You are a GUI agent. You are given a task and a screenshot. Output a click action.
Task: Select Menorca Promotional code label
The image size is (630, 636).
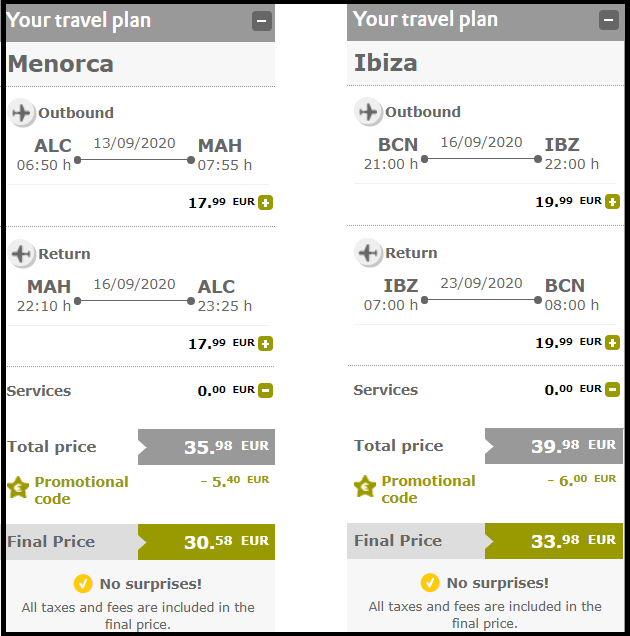pyautogui.click(x=81, y=490)
